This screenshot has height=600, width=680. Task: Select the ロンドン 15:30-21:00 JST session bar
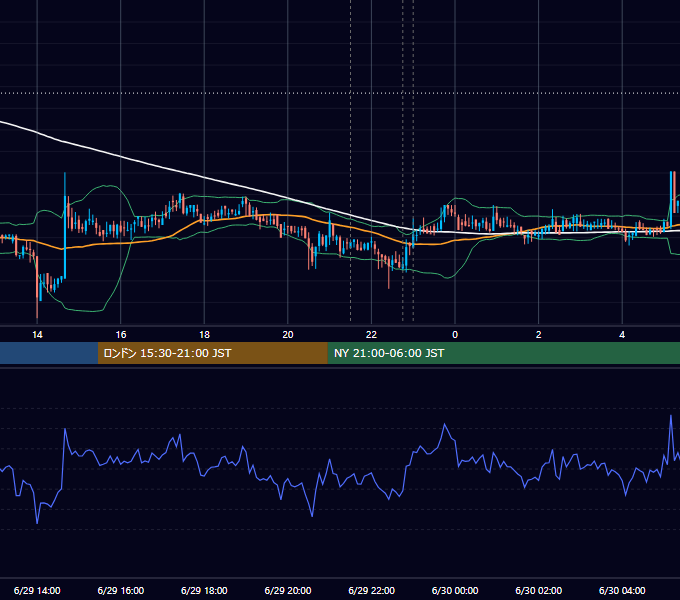(x=212, y=353)
